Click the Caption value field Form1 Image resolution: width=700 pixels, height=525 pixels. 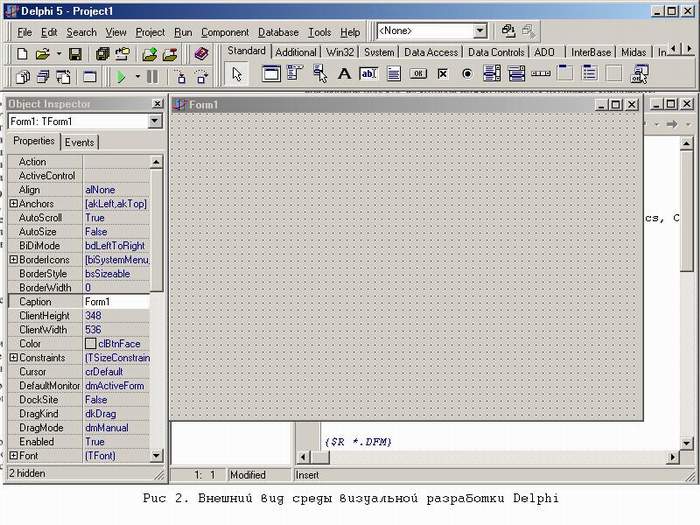[116, 301]
